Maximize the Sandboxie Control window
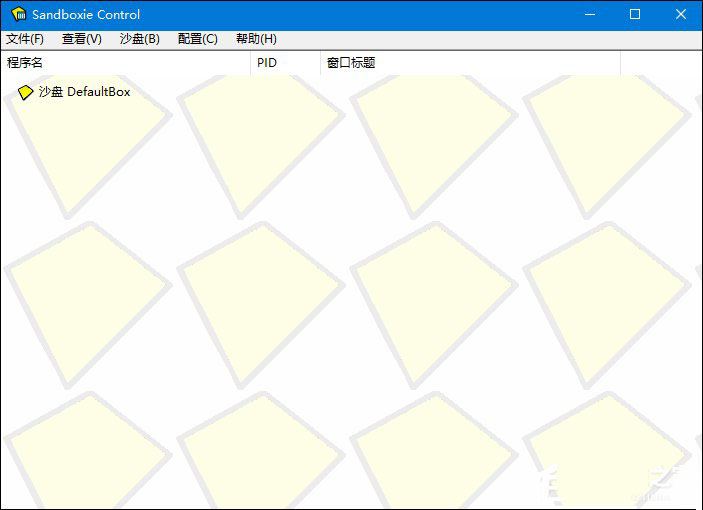The height and width of the screenshot is (510, 703). tap(635, 14)
